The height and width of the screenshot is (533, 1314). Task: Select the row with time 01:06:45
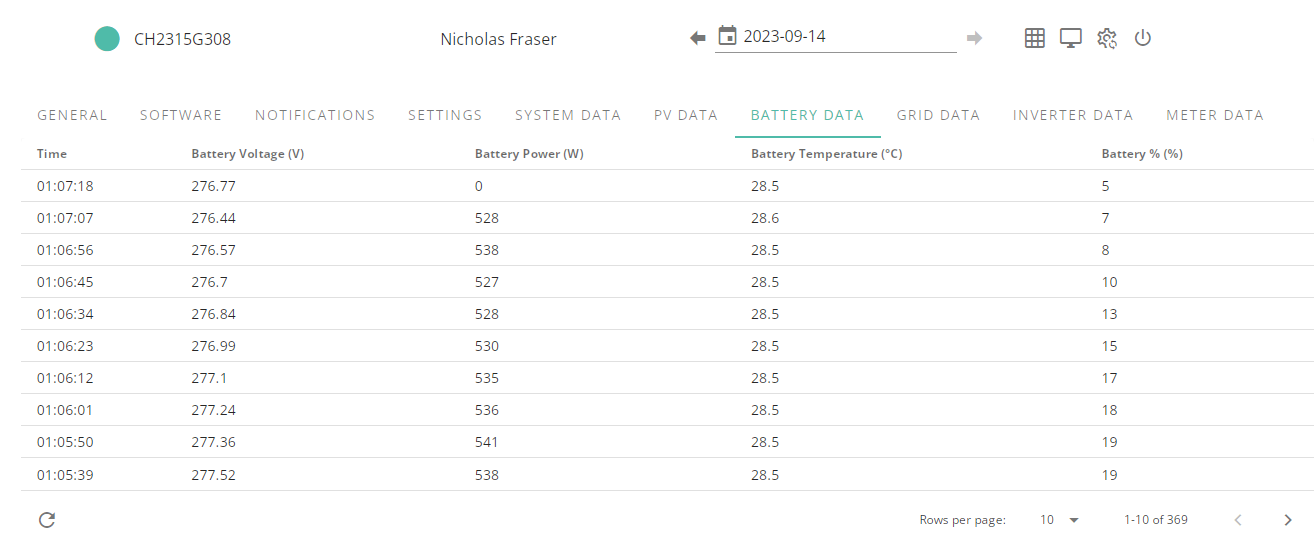tap(667, 282)
